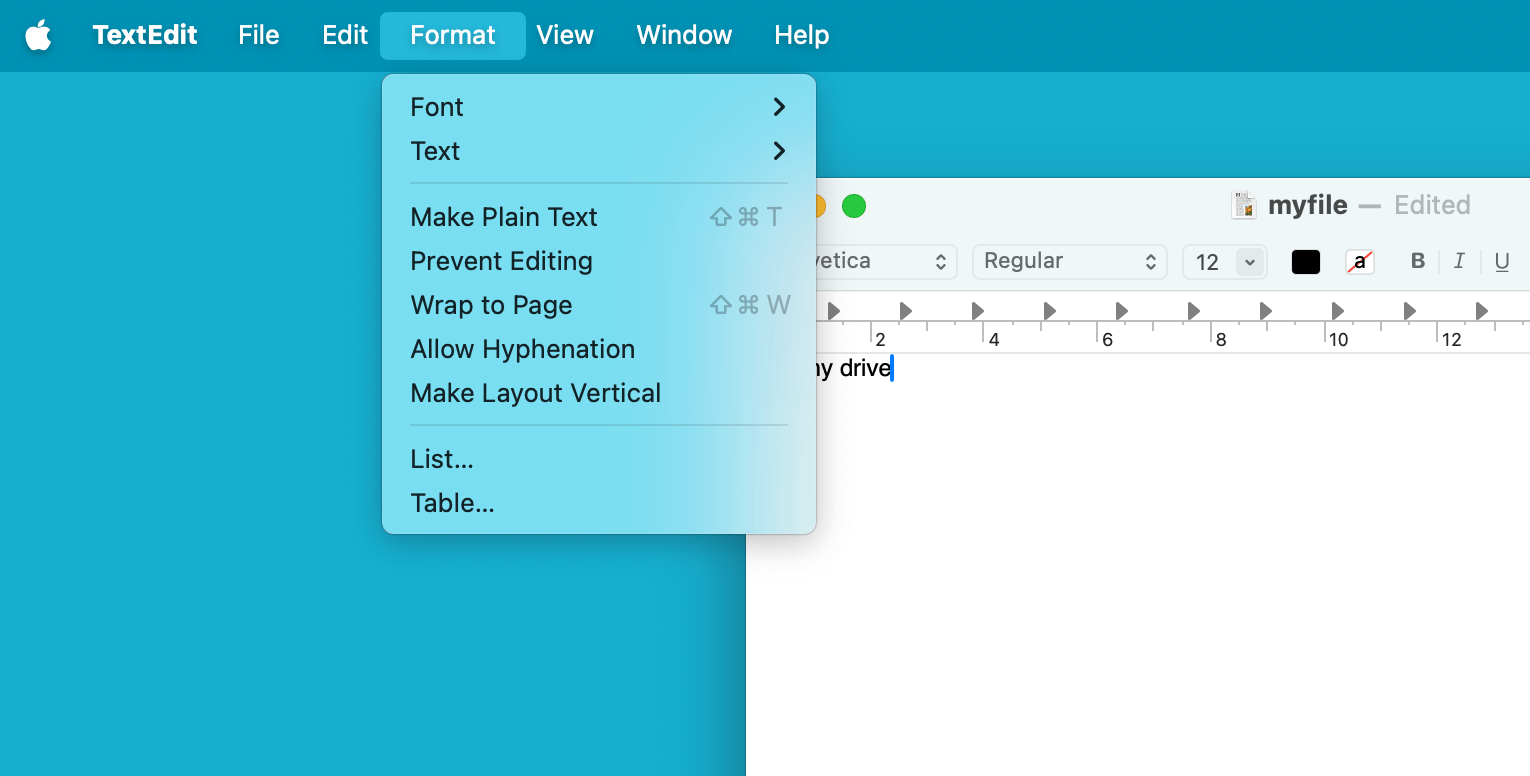The image size is (1530, 776).
Task: Toggle Bold text formatting button
Action: 1417,261
